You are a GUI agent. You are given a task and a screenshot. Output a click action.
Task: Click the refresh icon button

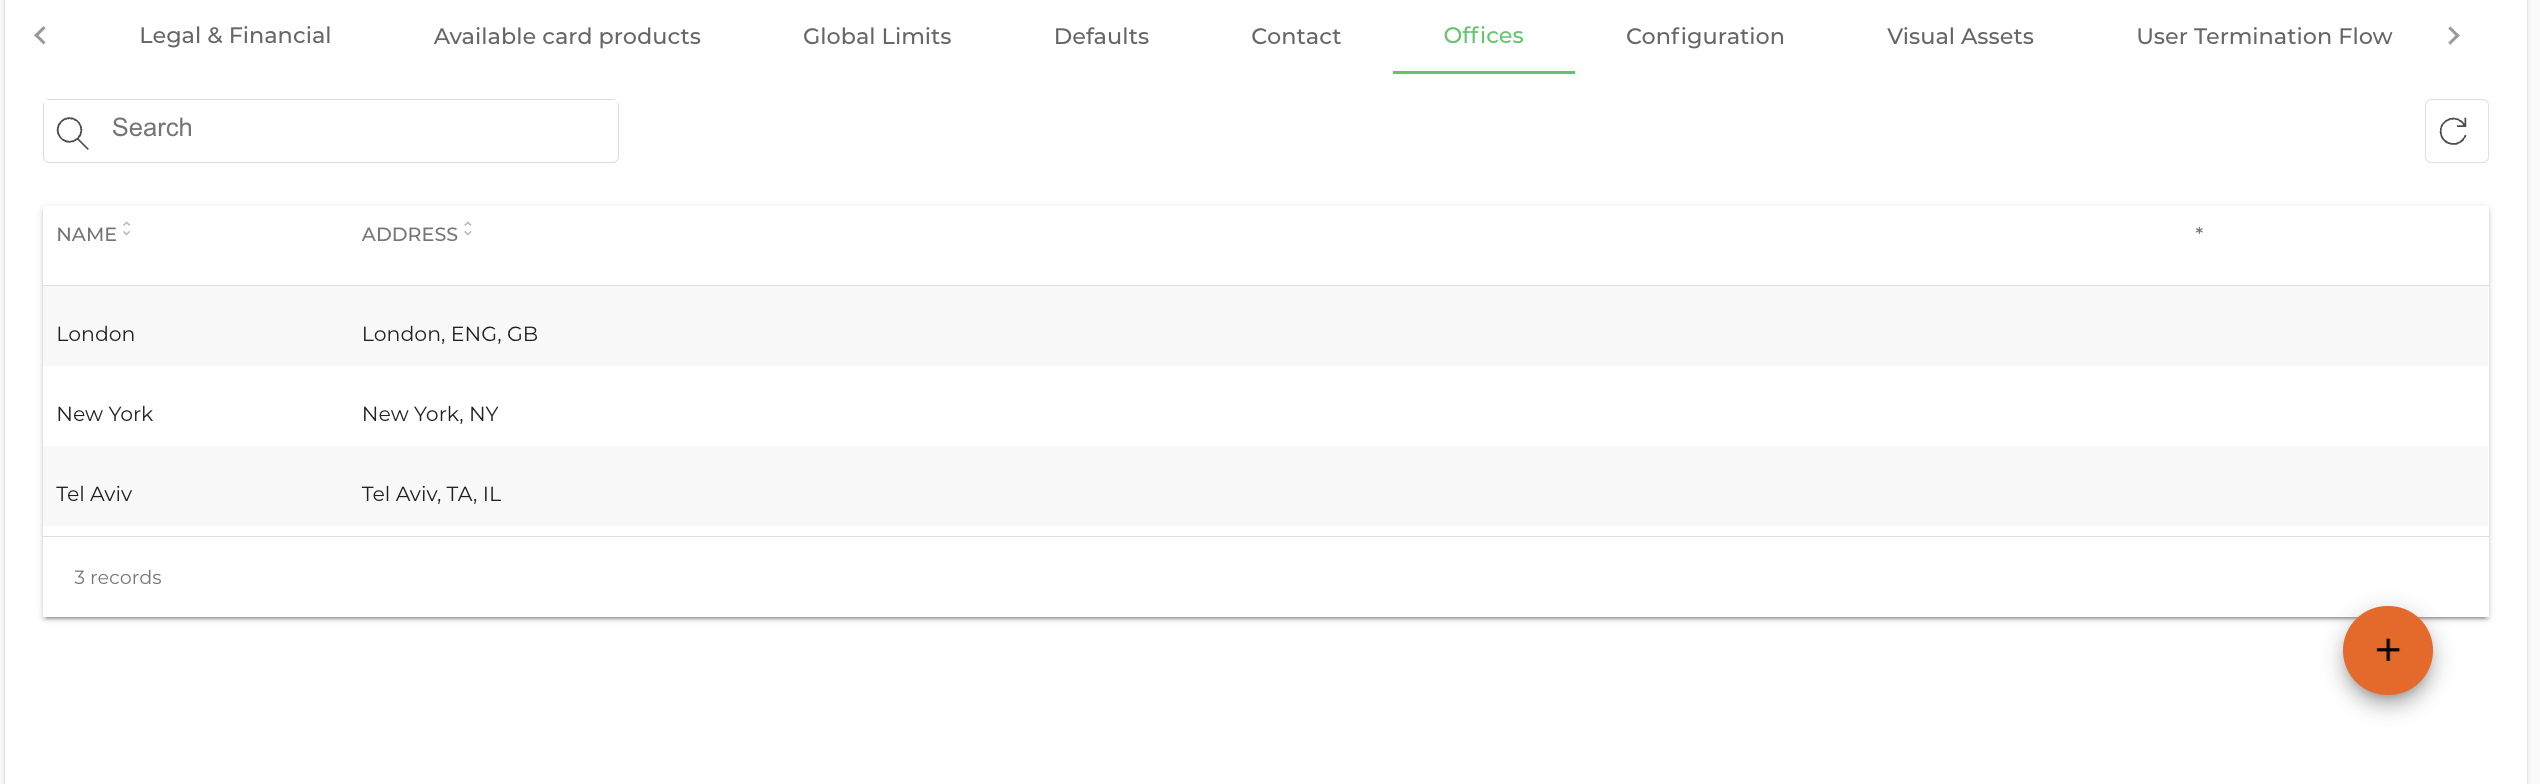click(2455, 131)
